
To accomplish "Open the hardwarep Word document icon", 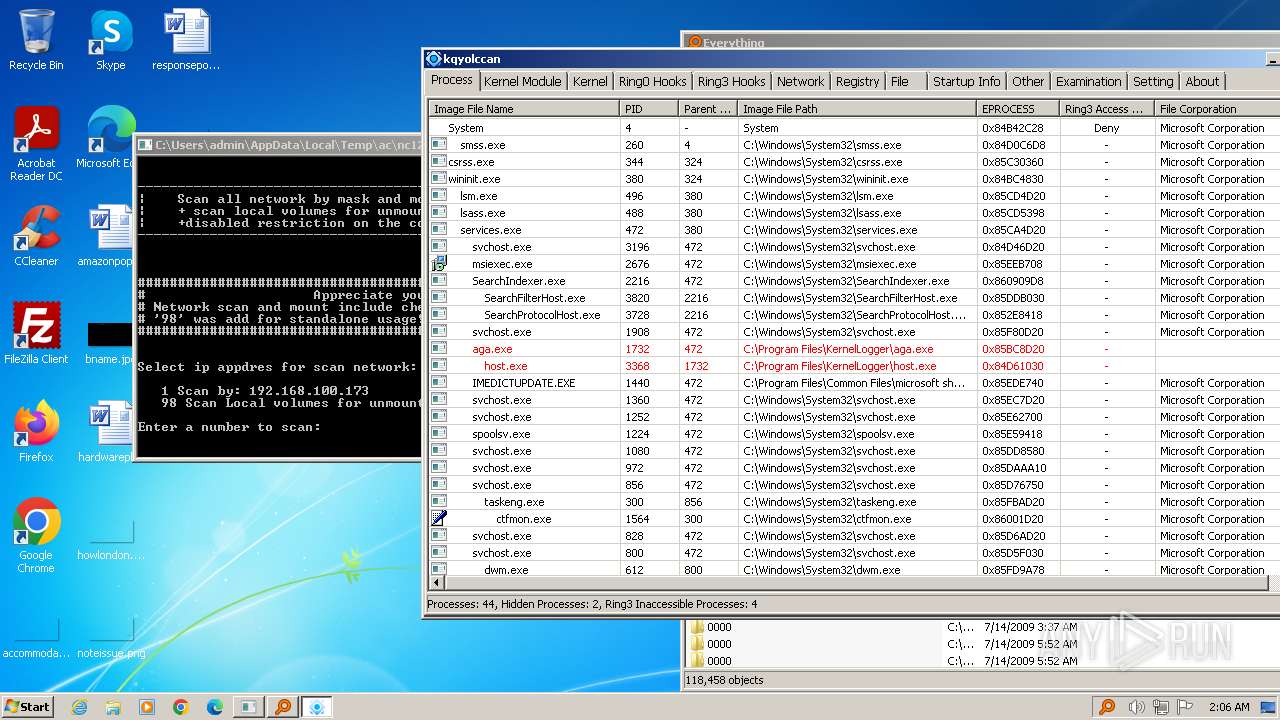I will coord(110,432).
